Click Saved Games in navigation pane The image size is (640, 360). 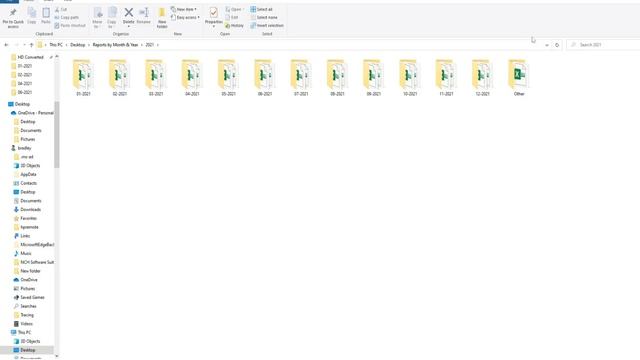pos(29,297)
